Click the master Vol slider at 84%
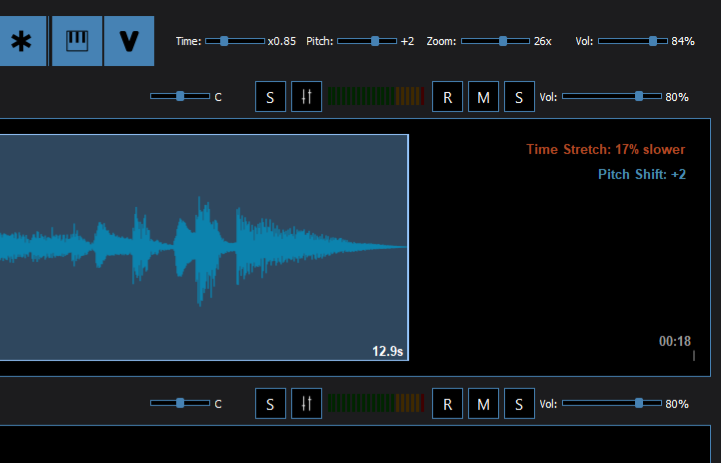The height and width of the screenshot is (463, 721). click(x=632, y=41)
